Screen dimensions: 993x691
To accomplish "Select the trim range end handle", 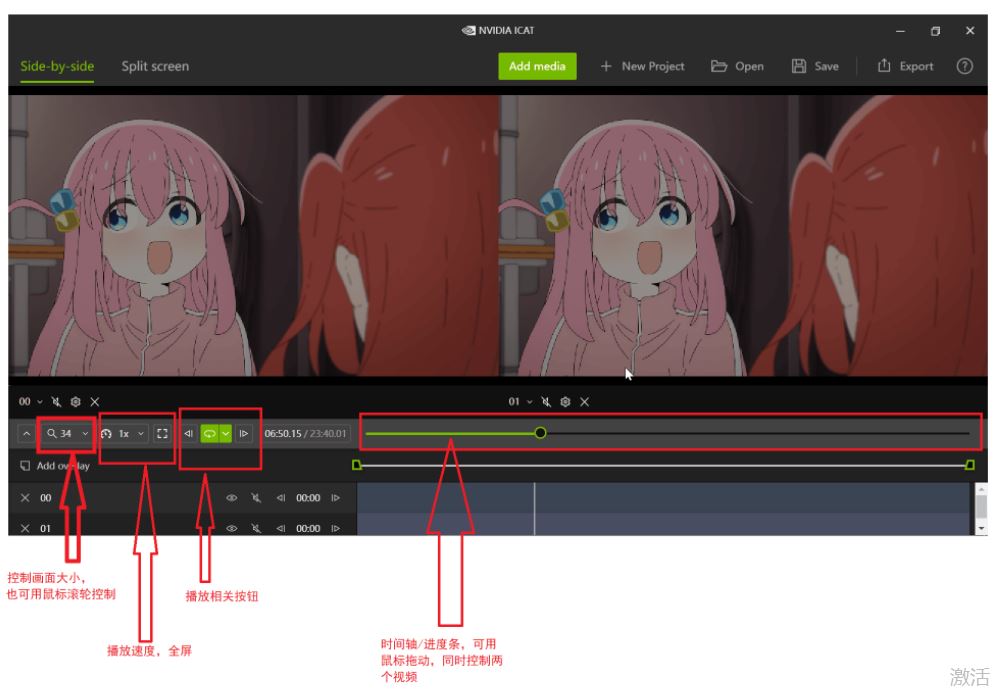I will 970,465.
